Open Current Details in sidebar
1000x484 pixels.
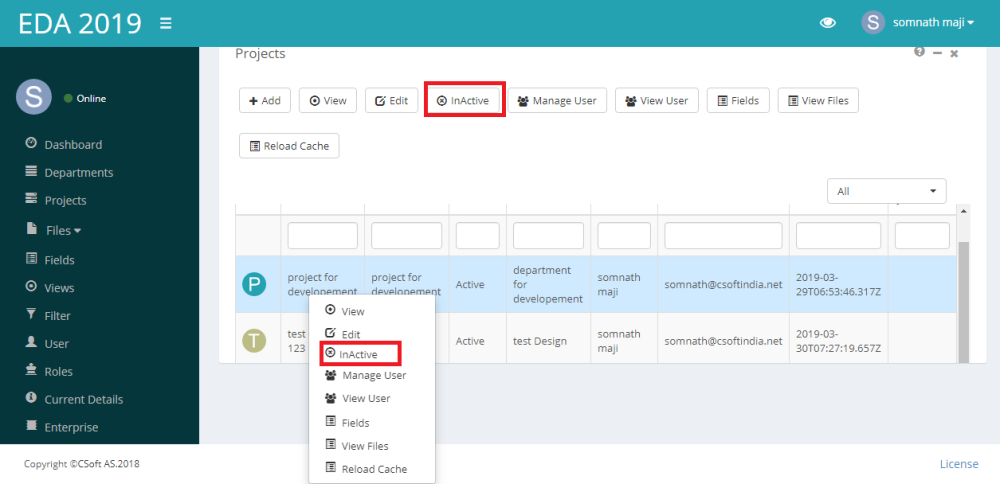[x=74, y=399]
